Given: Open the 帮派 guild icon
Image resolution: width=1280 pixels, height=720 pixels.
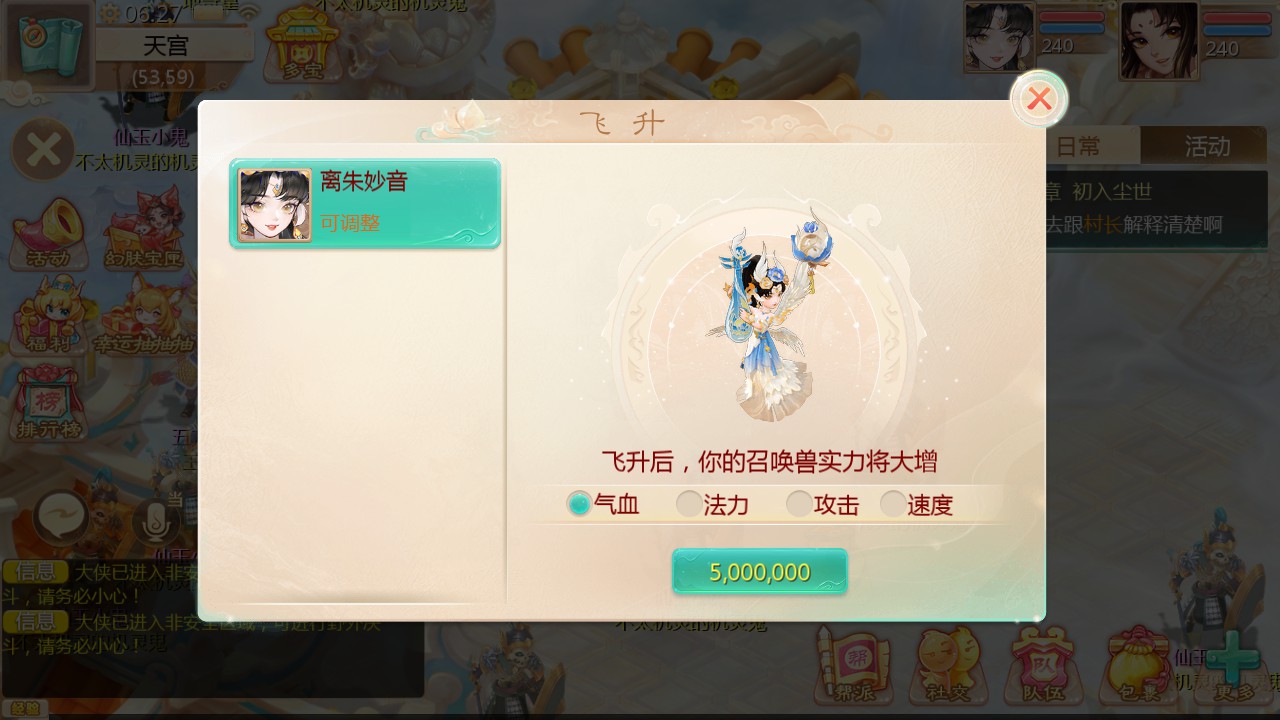Looking at the screenshot, I should (853, 665).
